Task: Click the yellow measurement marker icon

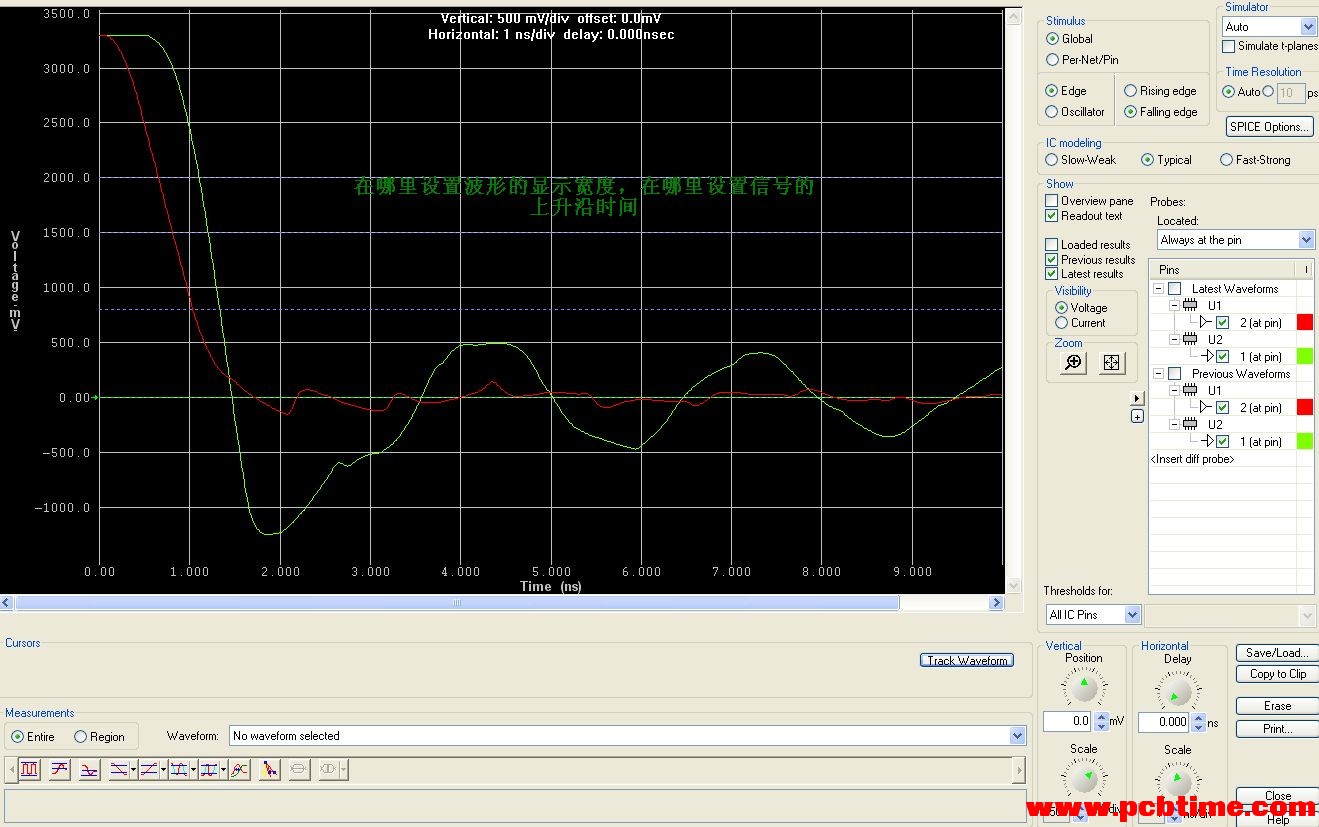Action: (x=269, y=769)
